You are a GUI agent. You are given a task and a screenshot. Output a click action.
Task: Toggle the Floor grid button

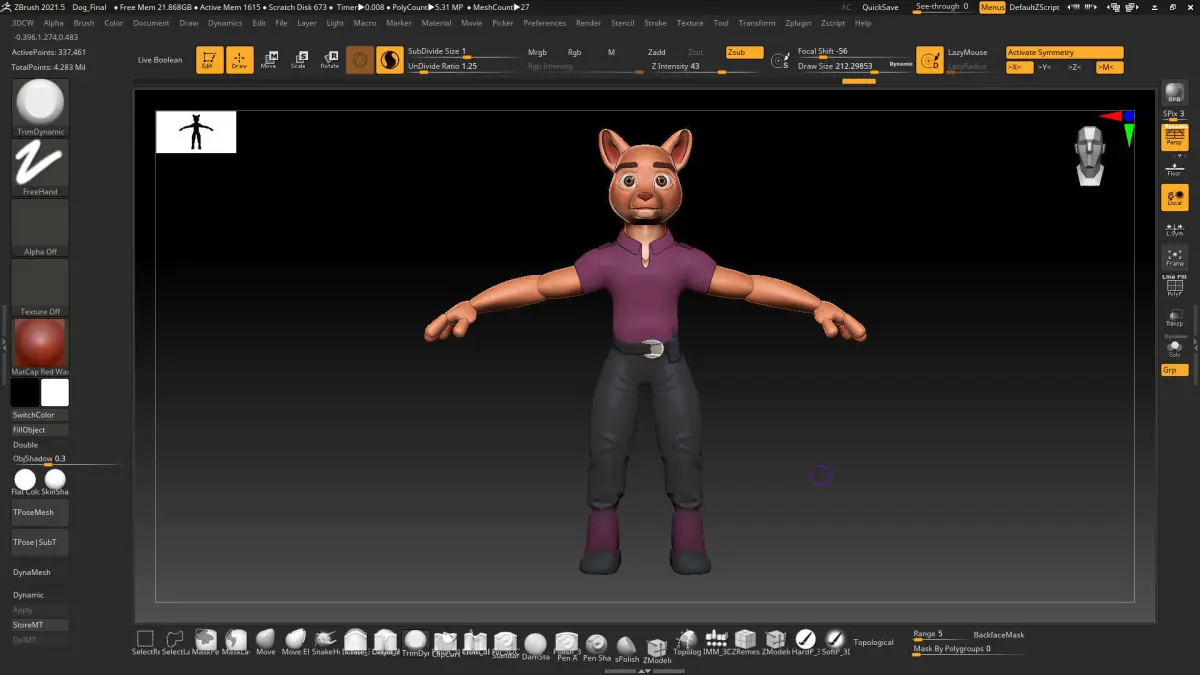(x=1174, y=168)
